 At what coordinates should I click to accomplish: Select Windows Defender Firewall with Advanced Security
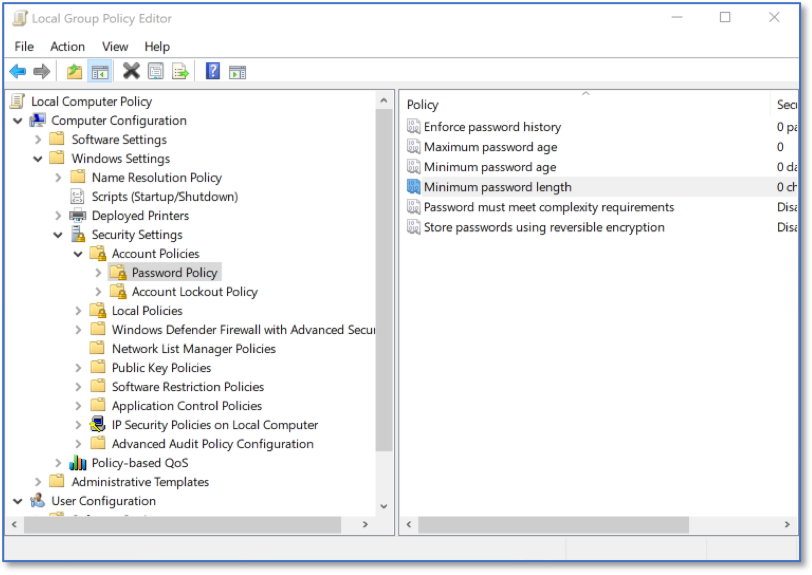[243, 329]
